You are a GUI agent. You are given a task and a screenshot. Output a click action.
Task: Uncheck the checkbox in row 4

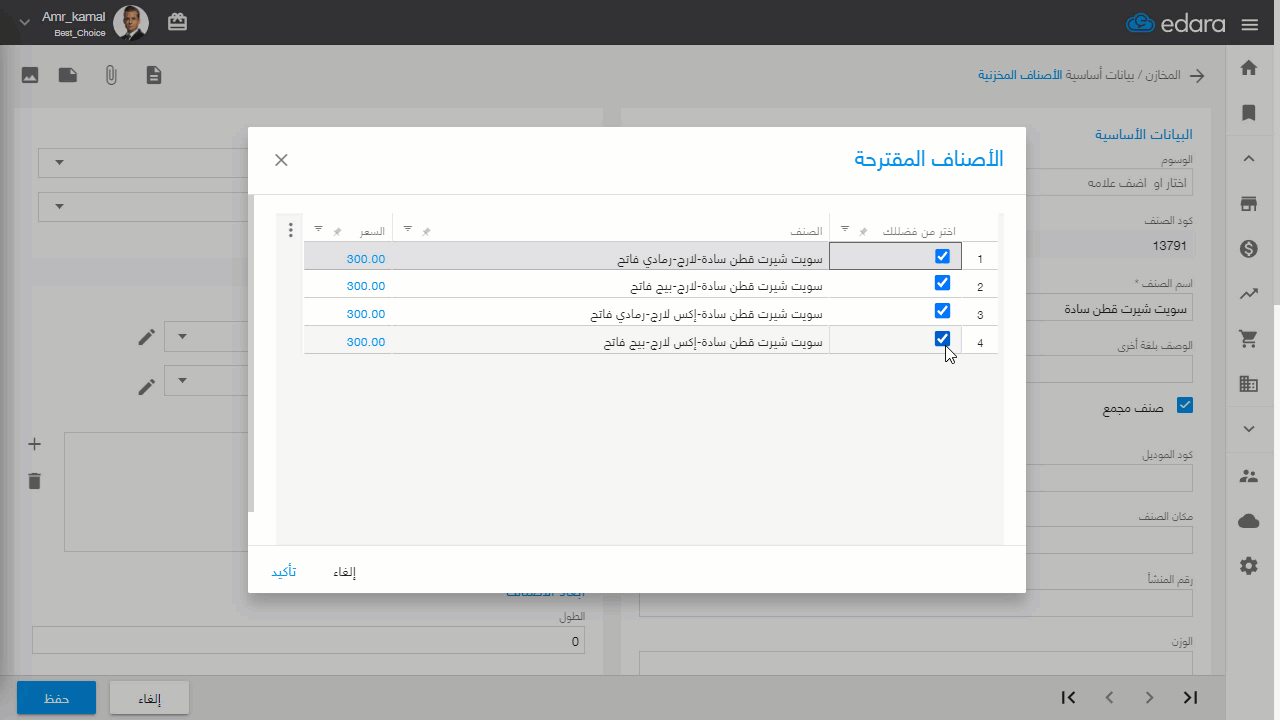(x=942, y=339)
